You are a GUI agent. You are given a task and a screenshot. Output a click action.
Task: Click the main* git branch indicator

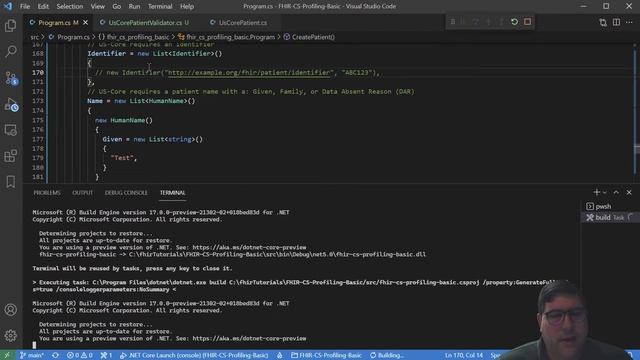pyautogui.click(x=31, y=355)
